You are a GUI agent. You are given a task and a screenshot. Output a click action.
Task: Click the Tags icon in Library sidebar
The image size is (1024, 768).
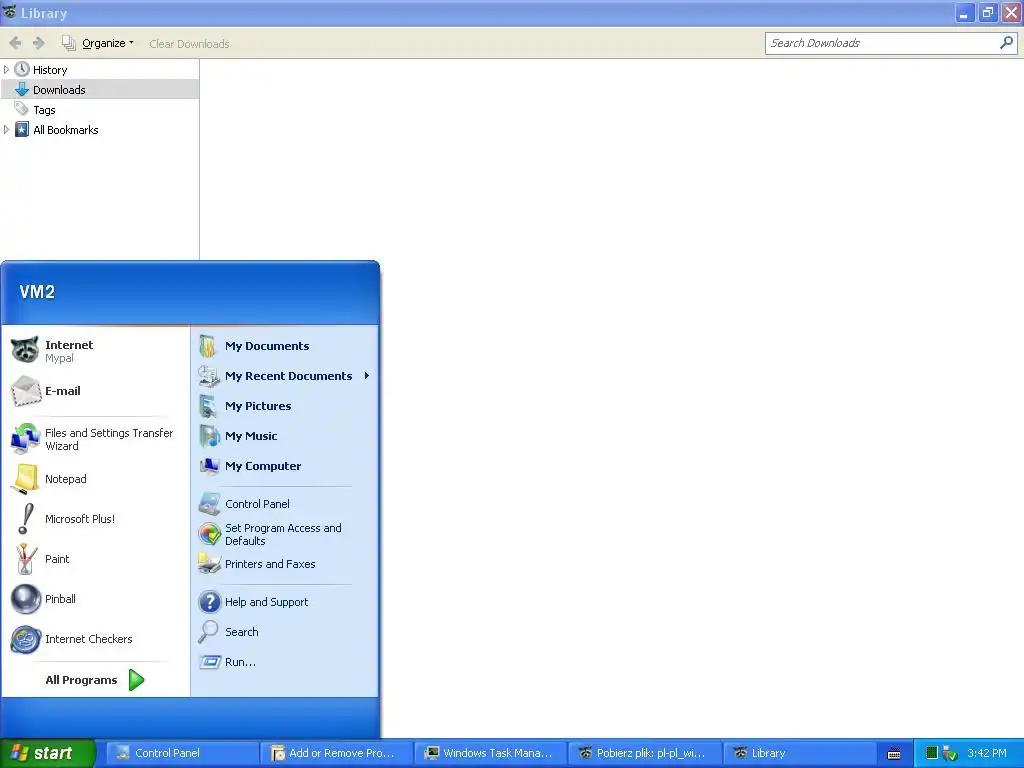point(22,110)
